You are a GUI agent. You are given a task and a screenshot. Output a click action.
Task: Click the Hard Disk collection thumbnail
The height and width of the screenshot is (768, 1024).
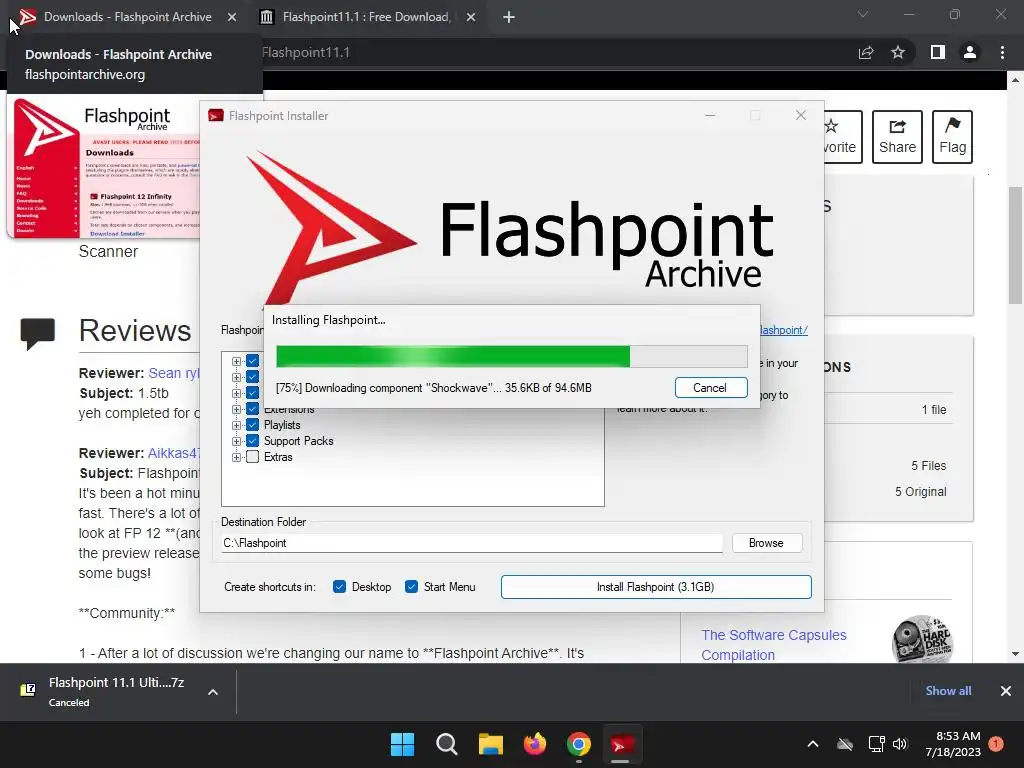(922, 639)
